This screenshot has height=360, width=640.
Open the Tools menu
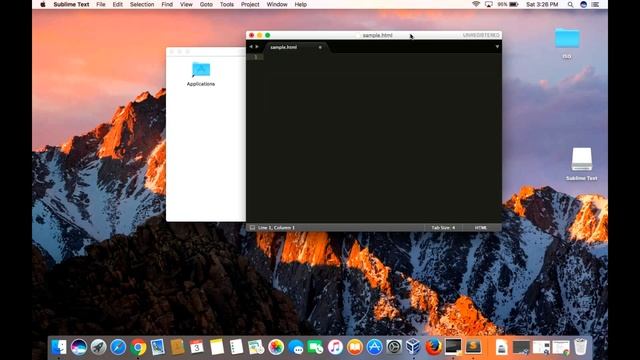coord(227,4)
